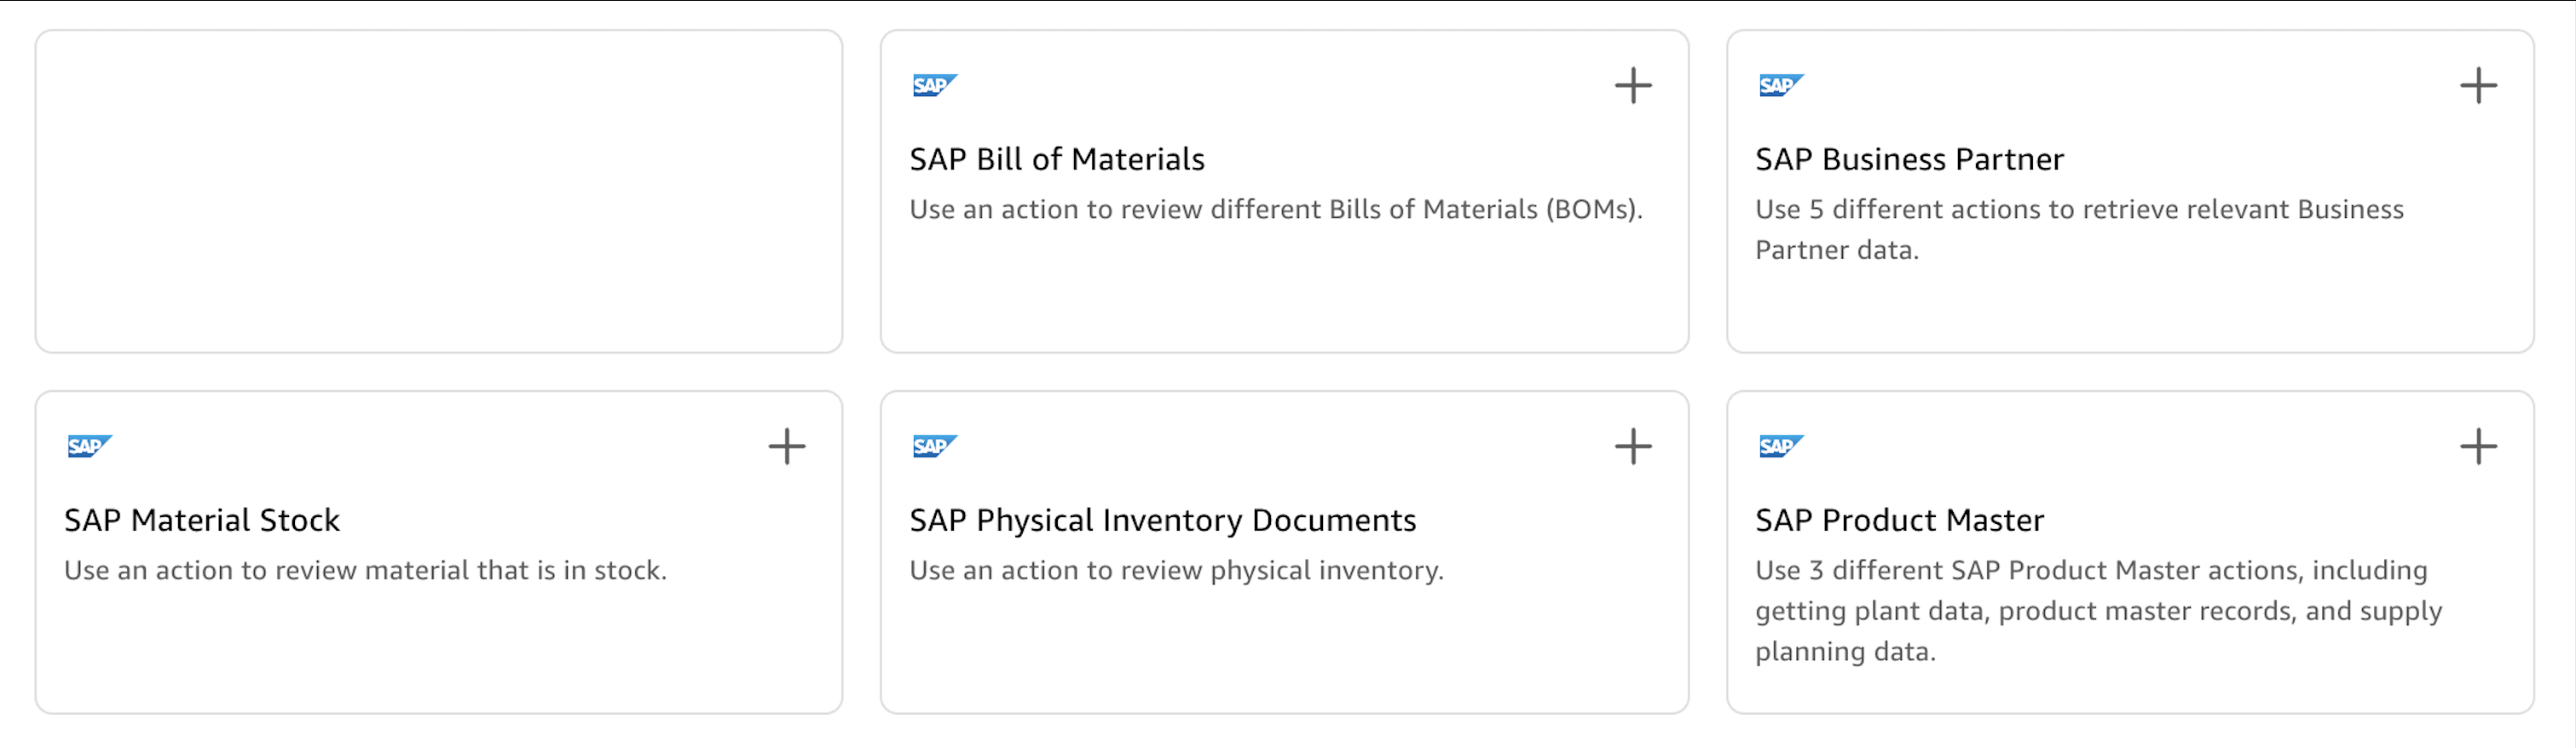Add the SAP Business Partner plugin
This screenshot has width=2576, height=748.
[x=2478, y=86]
